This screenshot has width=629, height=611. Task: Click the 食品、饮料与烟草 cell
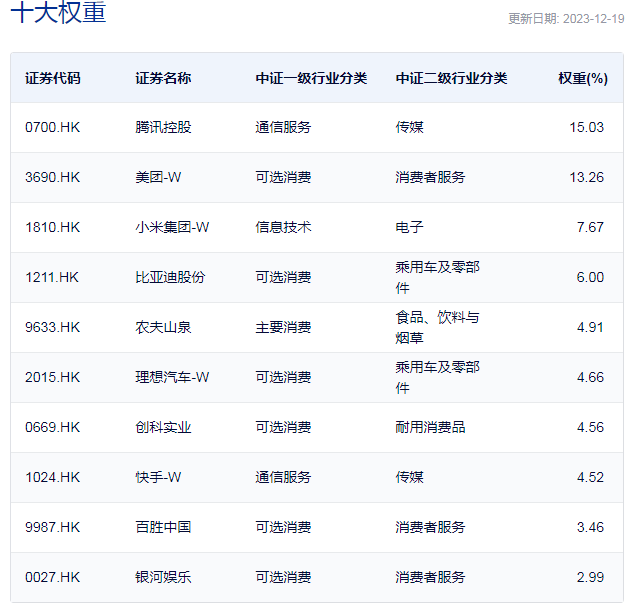tap(437, 327)
